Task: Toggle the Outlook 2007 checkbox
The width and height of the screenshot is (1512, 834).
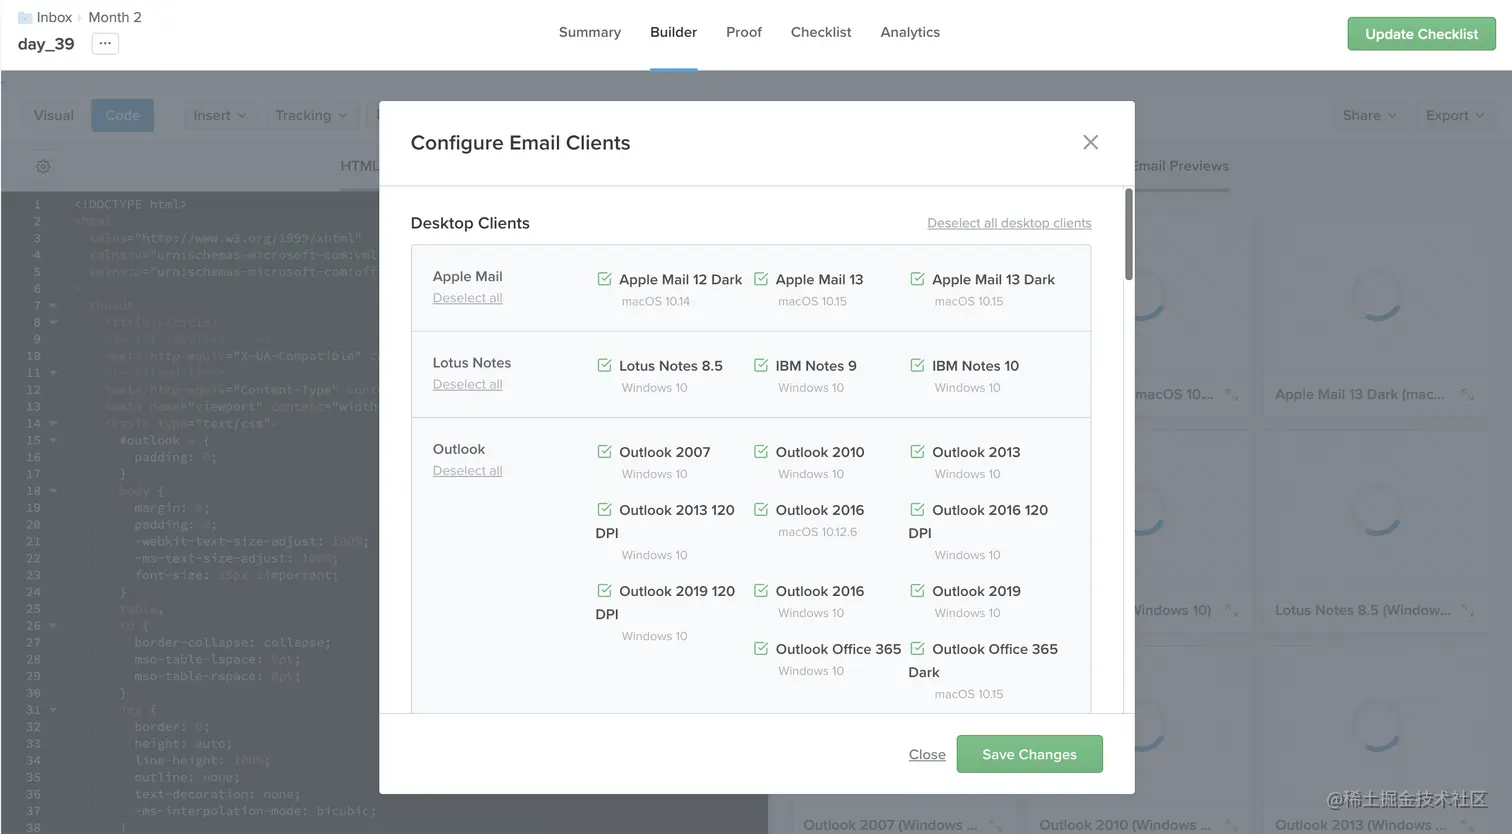Action: pos(604,451)
